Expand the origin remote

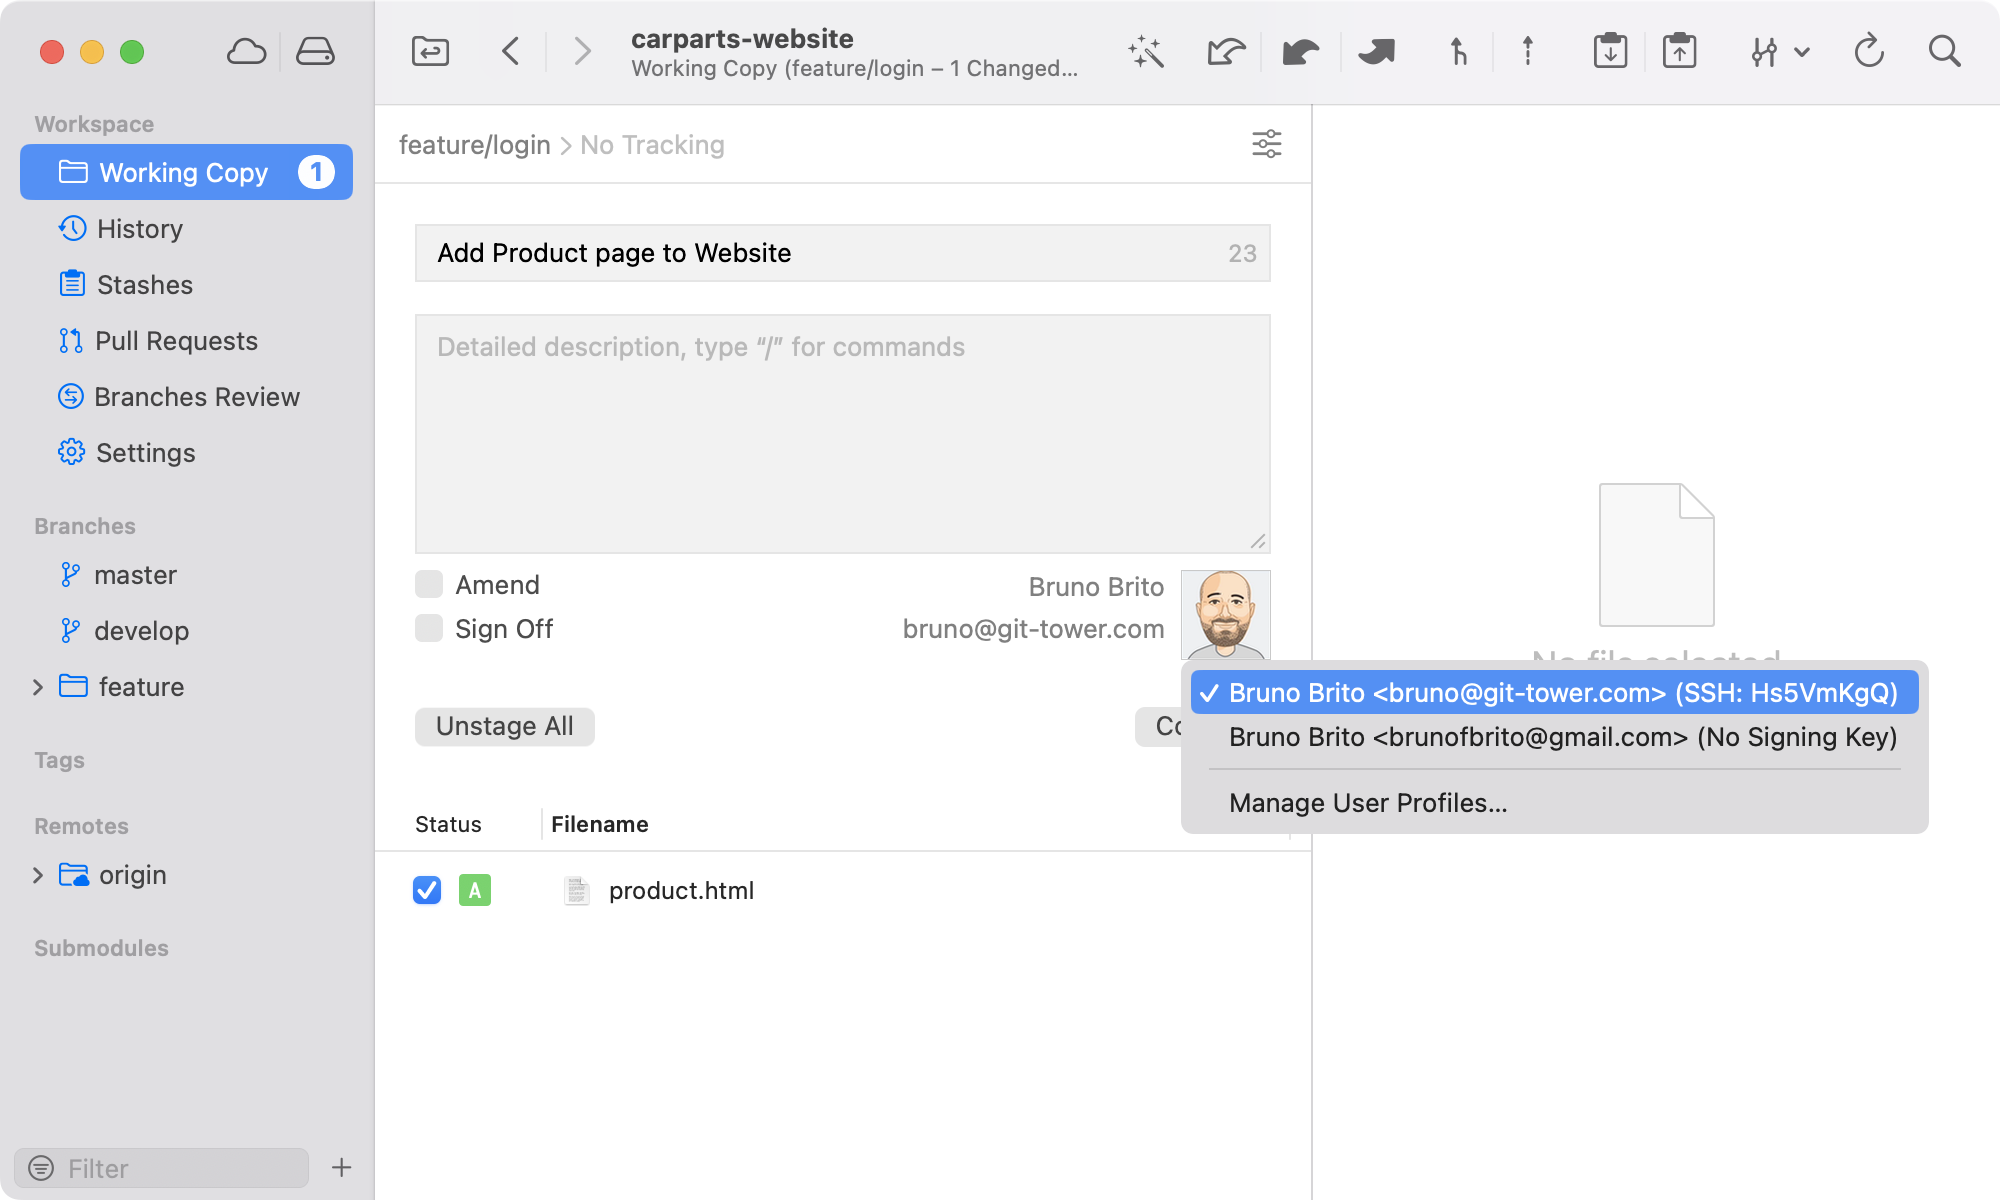pyautogui.click(x=37, y=875)
